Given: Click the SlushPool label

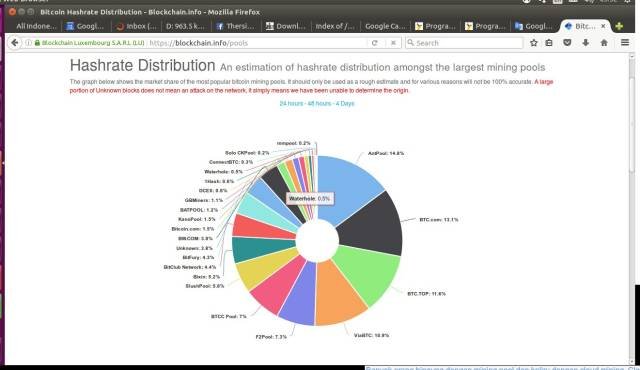Looking at the screenshot, I should (204, 286).
